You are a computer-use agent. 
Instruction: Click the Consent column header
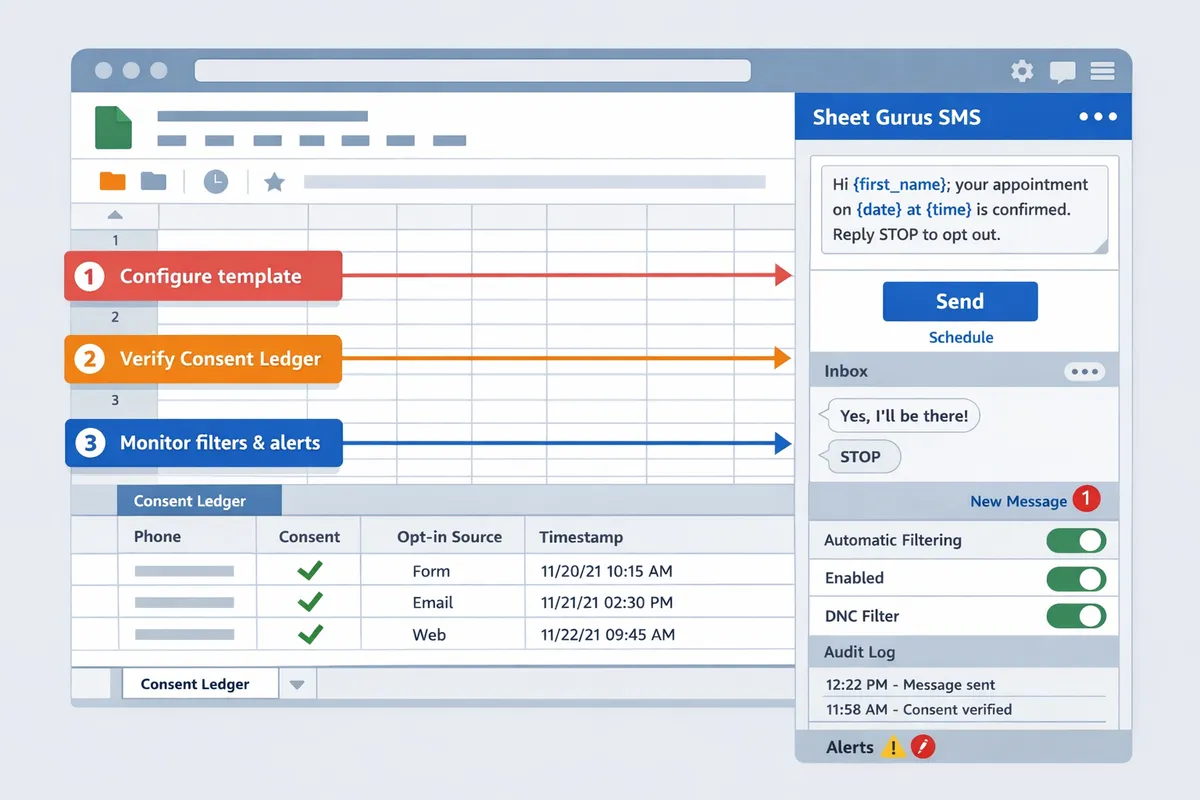pos(309,537)
